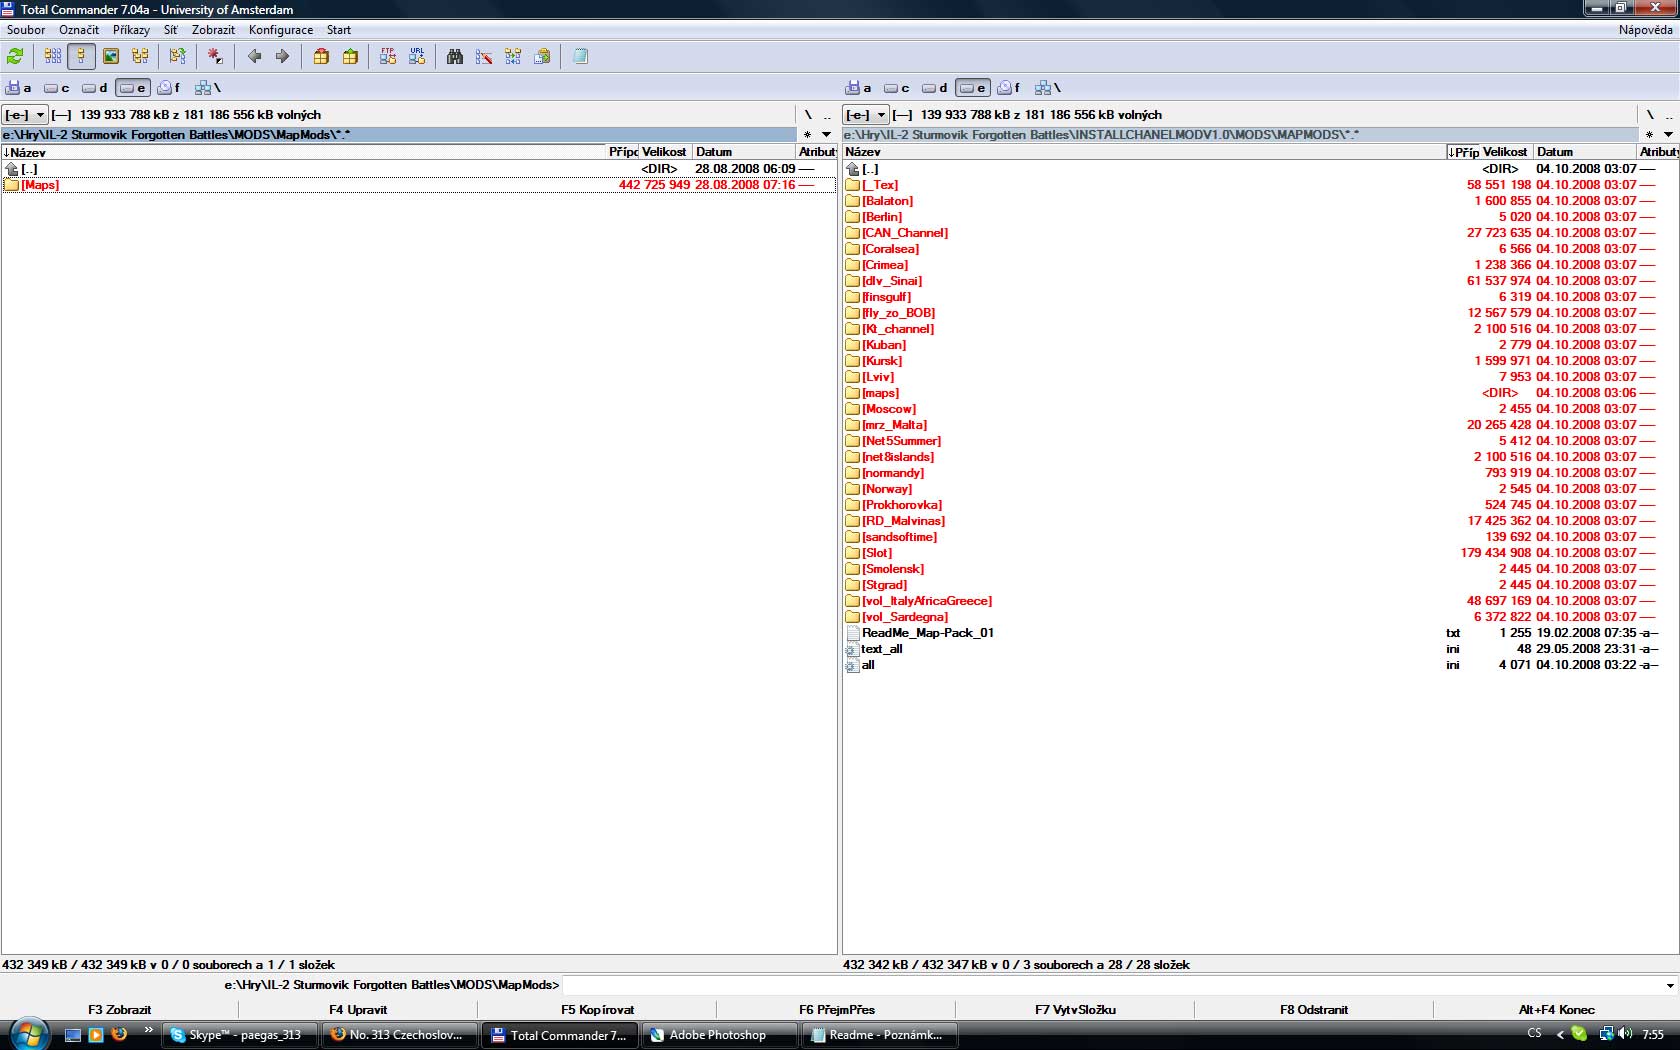The image size is (1680, 1050).
Task: Click the F7 VytvSložku button
Action: tap(1075, 1010)
